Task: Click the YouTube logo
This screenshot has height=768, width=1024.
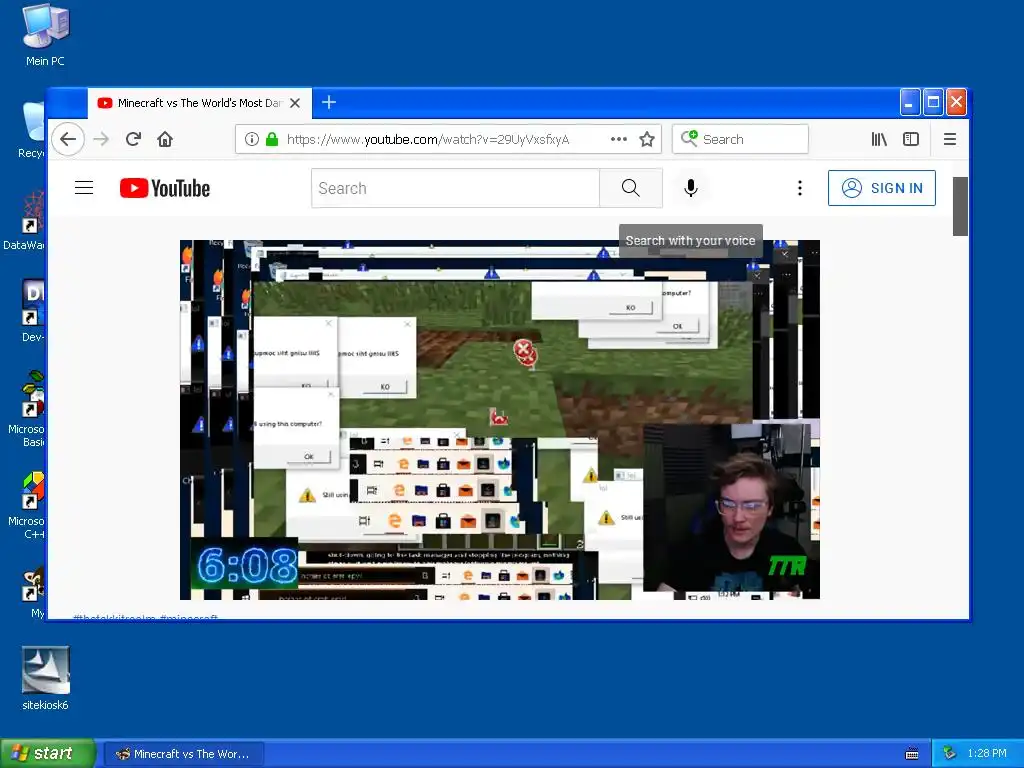Action: [x=165, y=188]
